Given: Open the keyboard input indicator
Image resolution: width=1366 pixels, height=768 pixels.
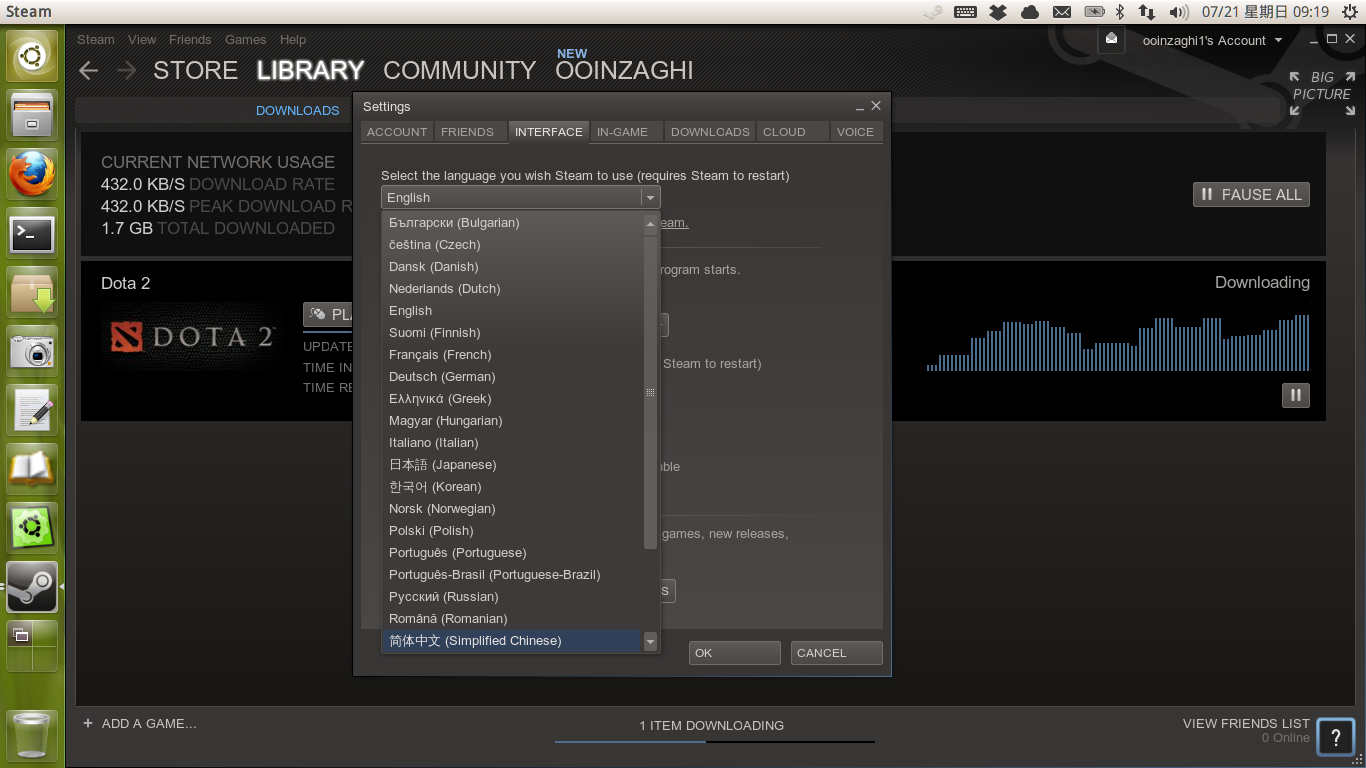Looking at the screenshot, I should pyautogui.click(x=965, y=12).
